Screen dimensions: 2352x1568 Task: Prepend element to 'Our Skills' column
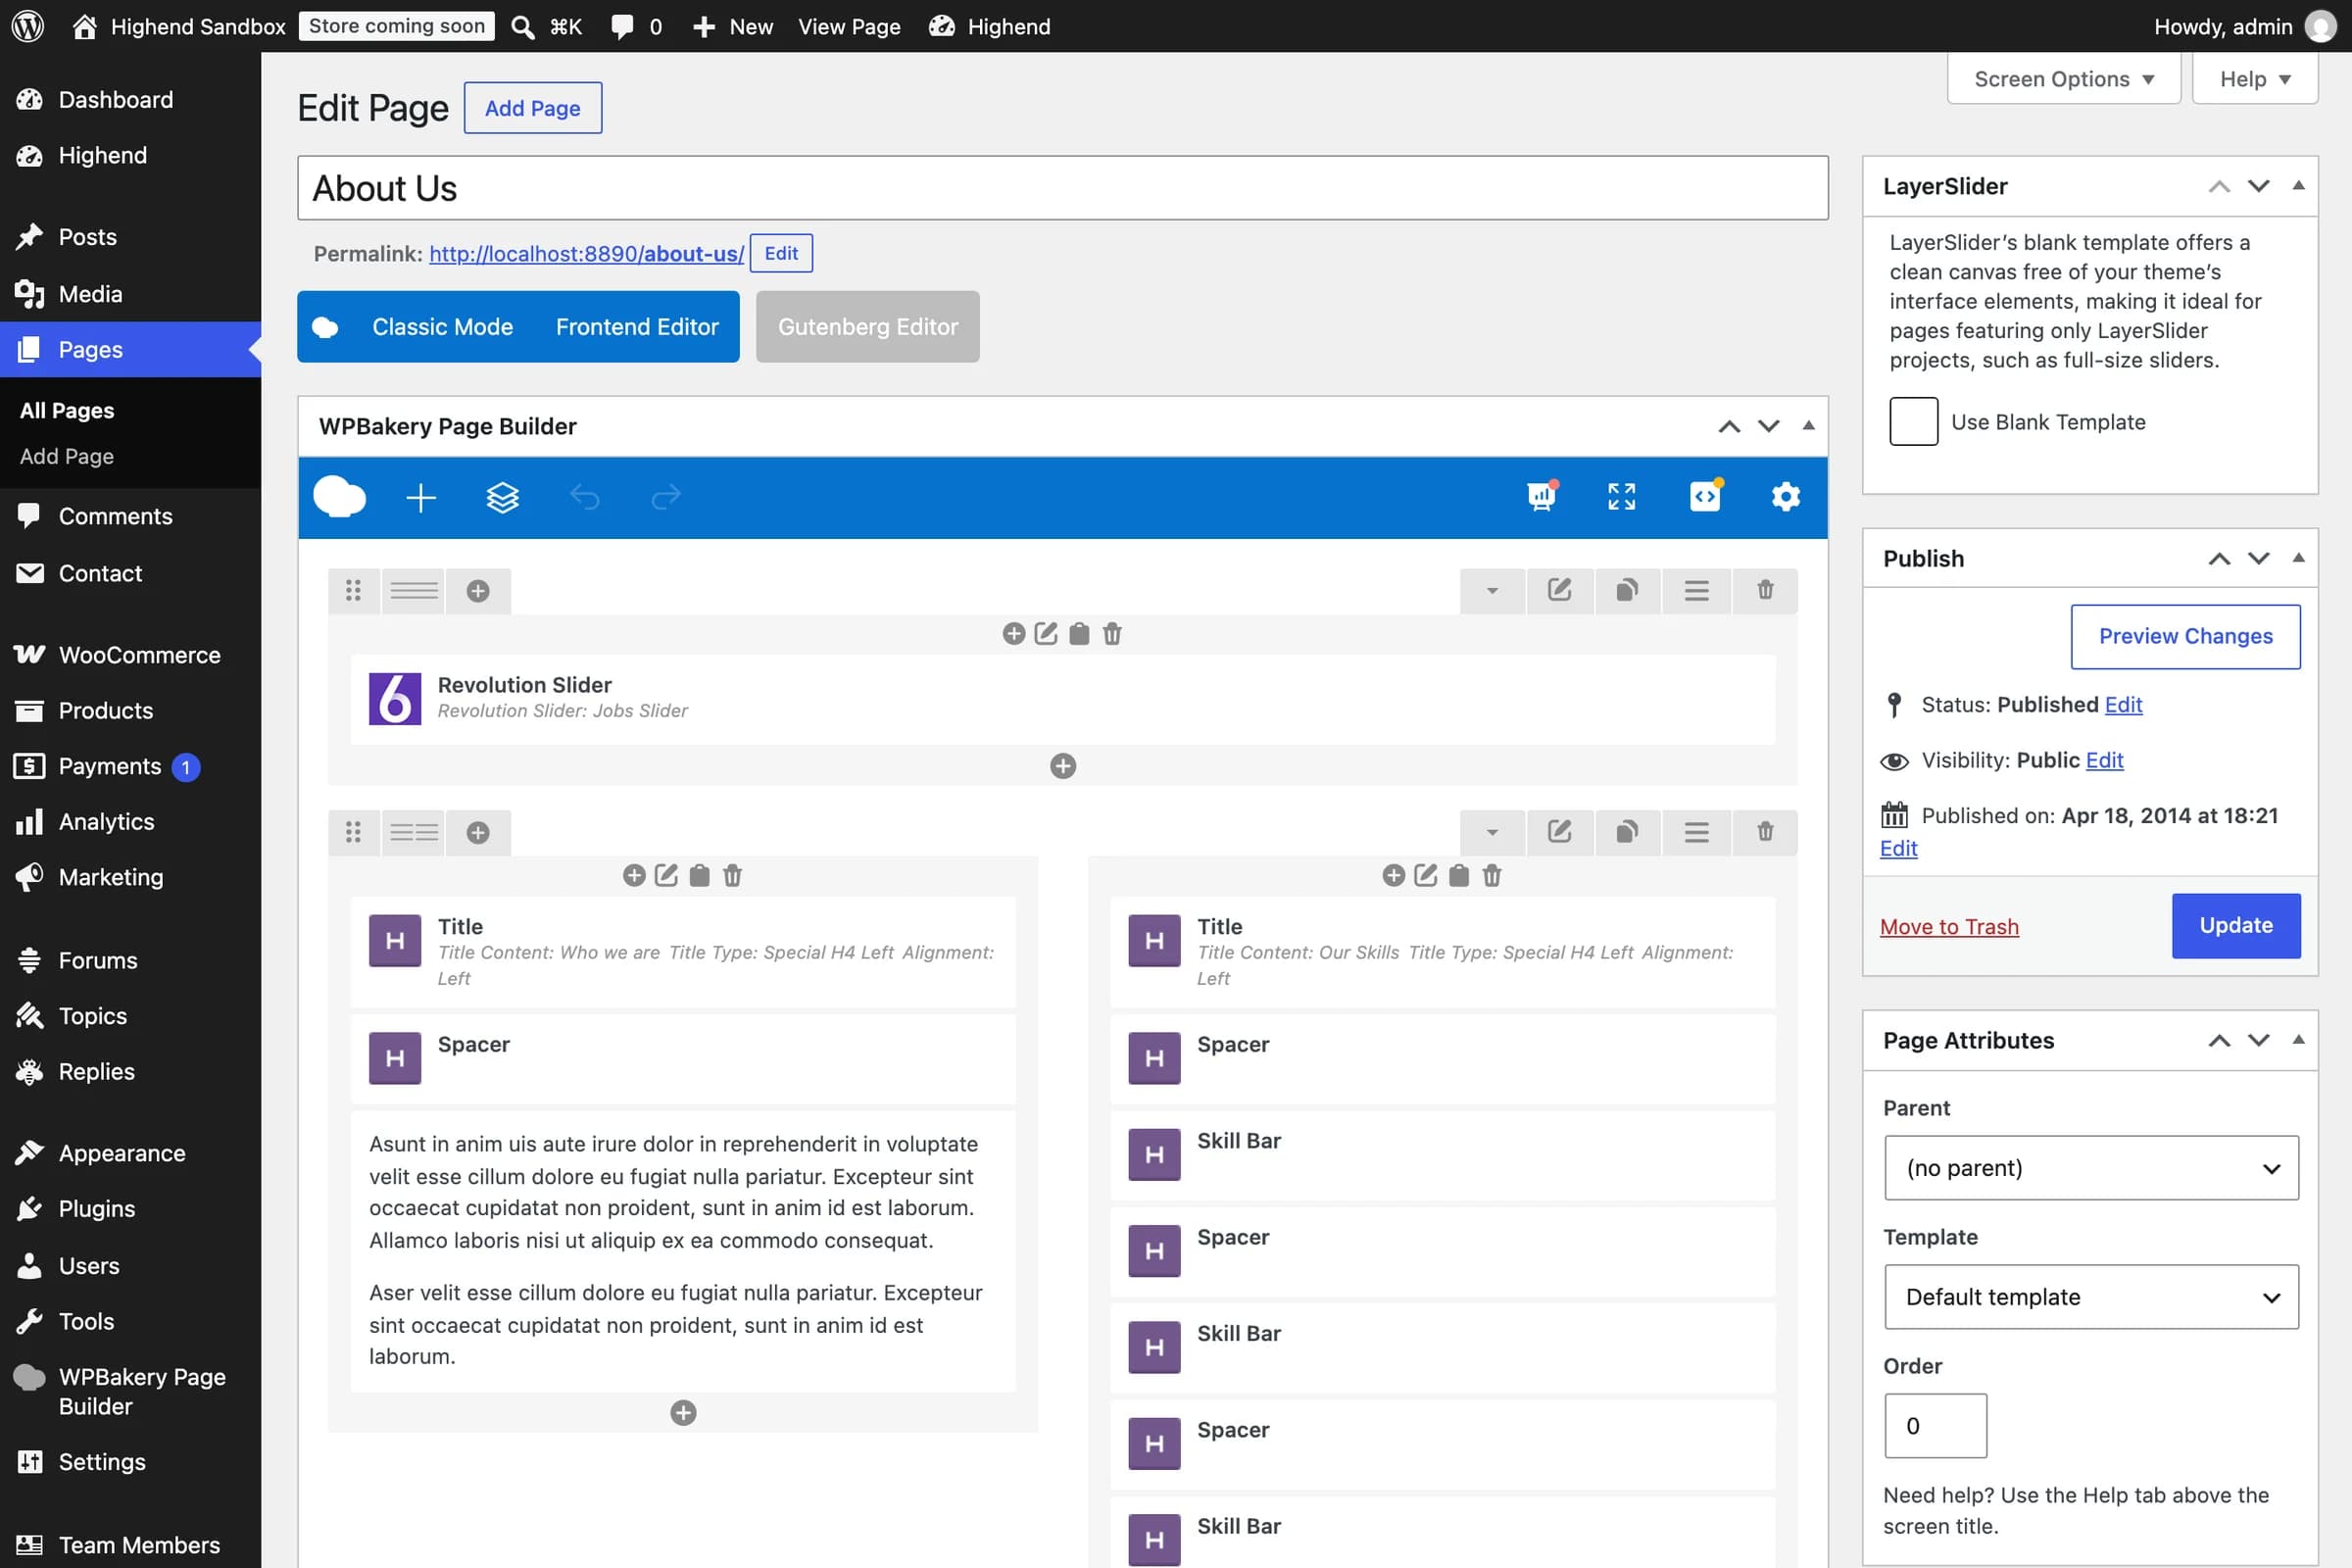1393,876
